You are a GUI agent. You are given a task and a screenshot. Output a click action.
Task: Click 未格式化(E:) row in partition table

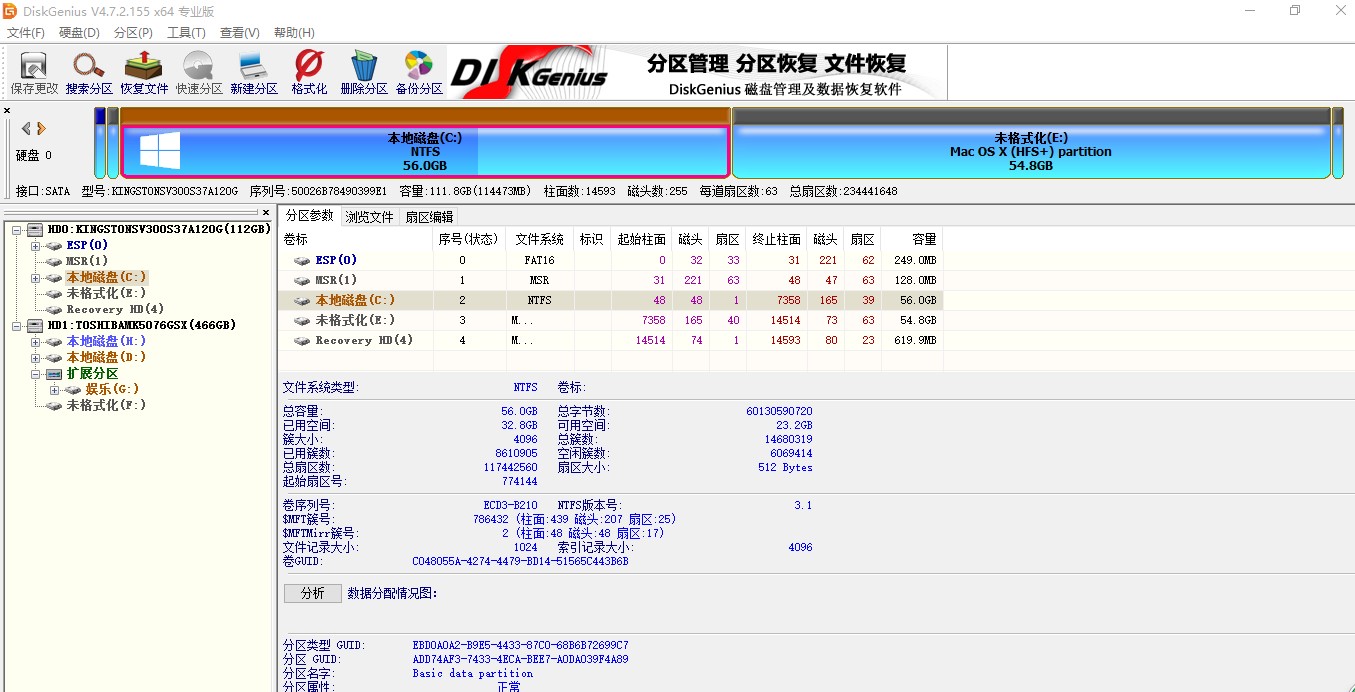[x=610, y=320]
